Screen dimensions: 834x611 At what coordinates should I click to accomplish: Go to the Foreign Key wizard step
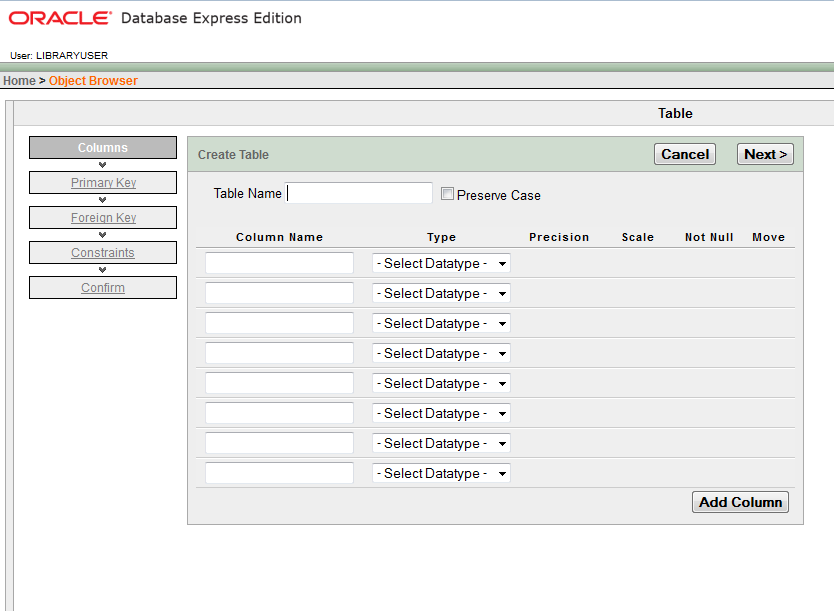[102, 217]
